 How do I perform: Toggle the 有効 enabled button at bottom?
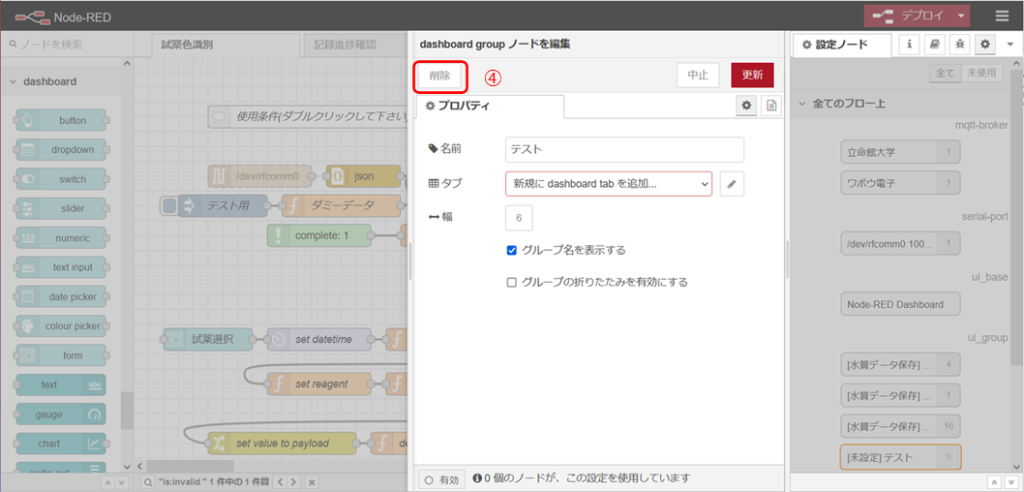440,480
